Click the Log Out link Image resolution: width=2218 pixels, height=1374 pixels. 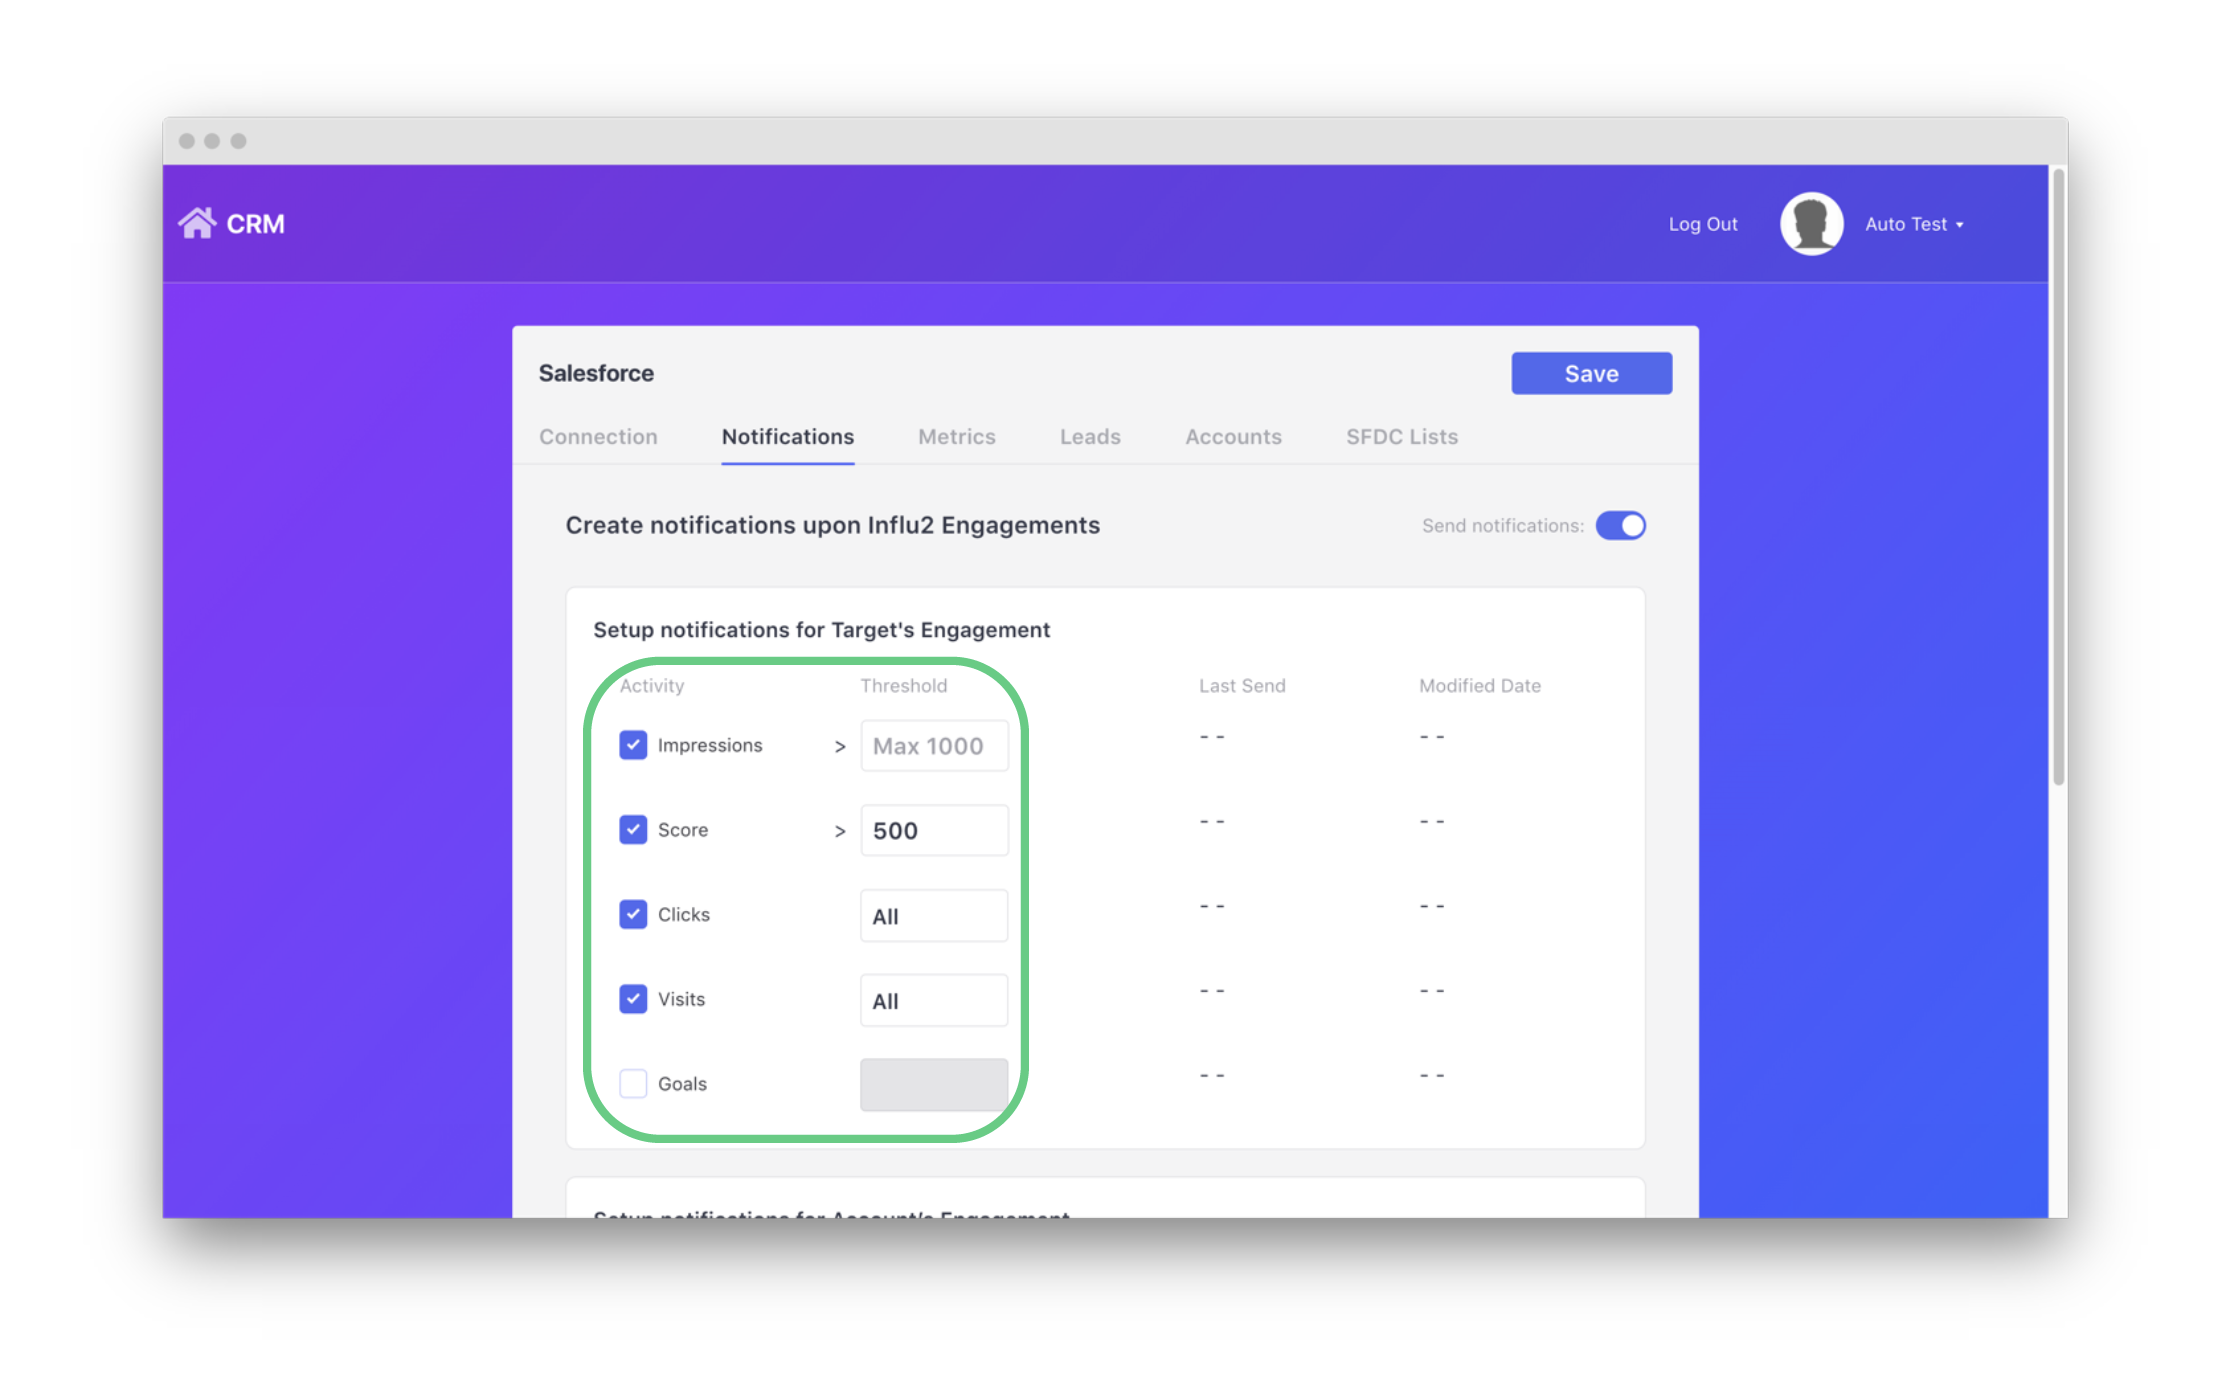[x=1702, y=224]
